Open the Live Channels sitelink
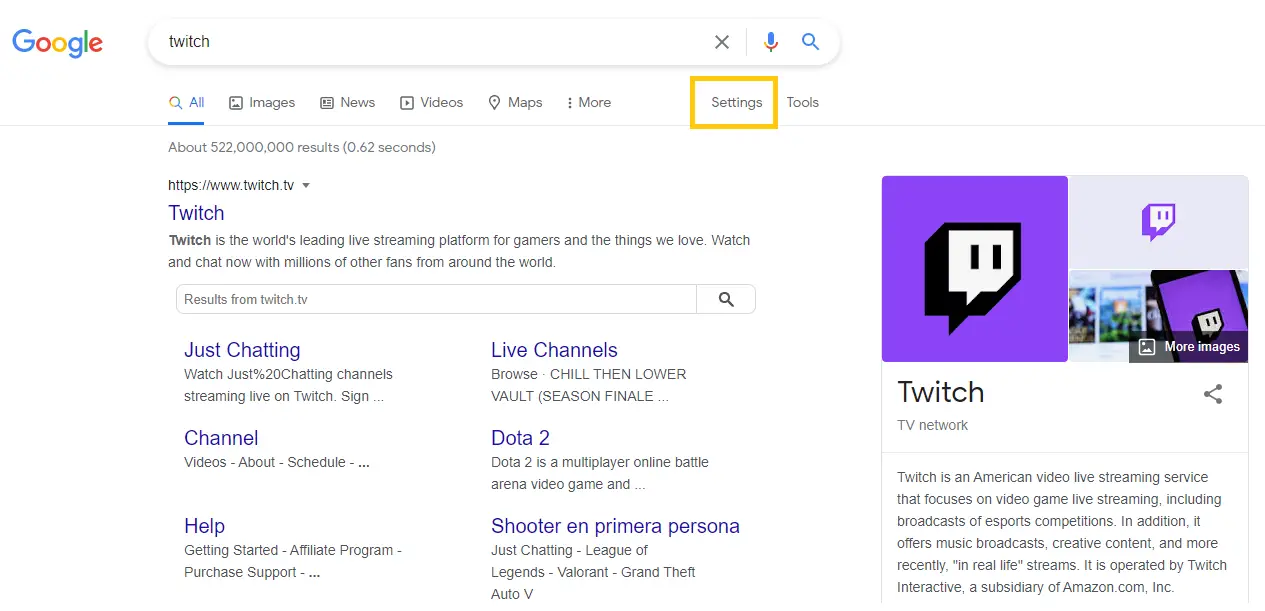The image size is (1265, 611). pyautogui.click(x=554, y=350)
